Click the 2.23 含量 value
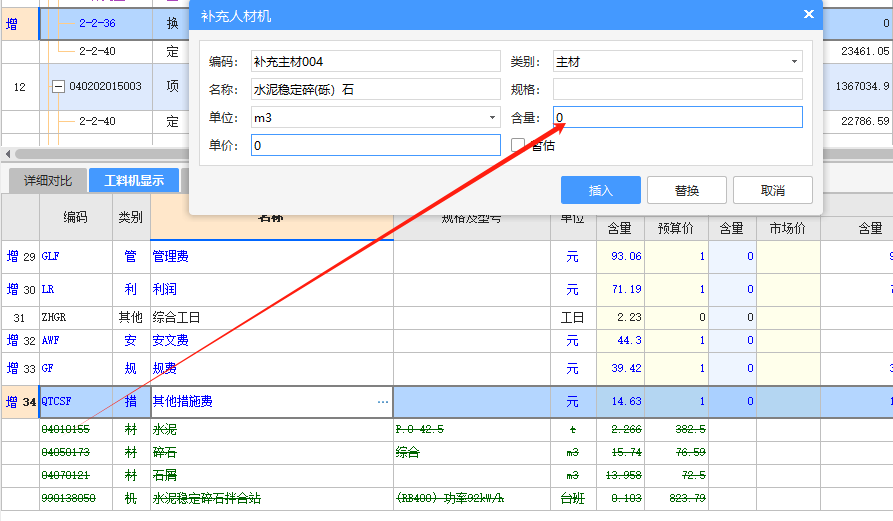The width and height of the screenshot is (893, 521). (x=620, y=318)
